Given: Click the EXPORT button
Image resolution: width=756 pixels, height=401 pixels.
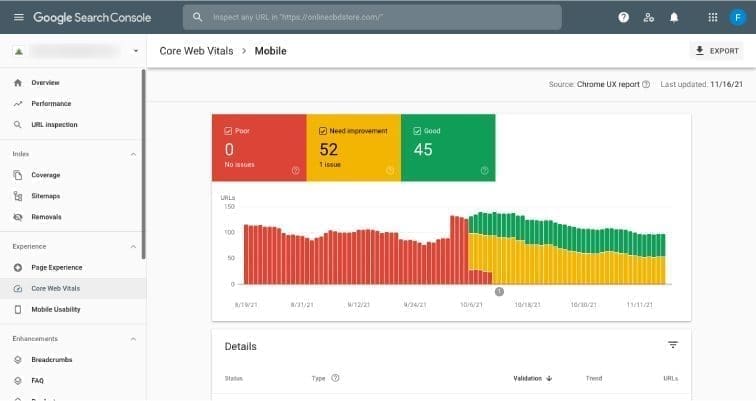Looking at the screenshot, I should (716, 51).
